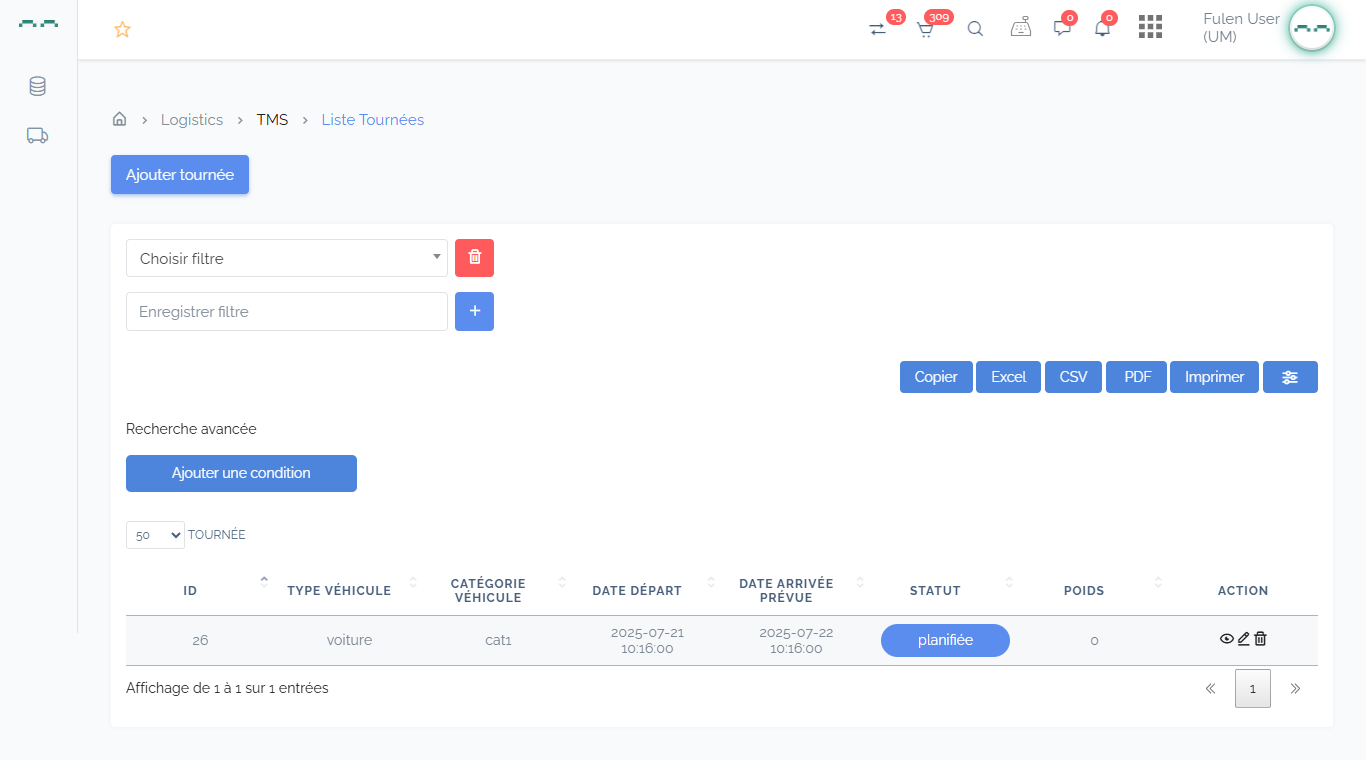
Task: Click the ID cell 26
Action: point(200,640)
